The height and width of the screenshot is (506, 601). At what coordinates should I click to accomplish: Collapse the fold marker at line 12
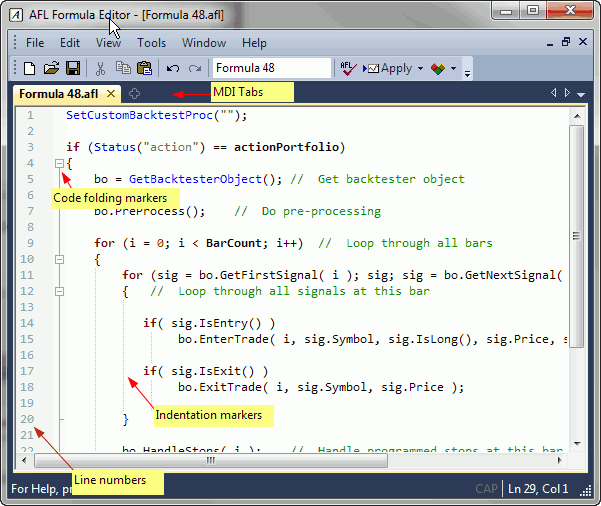pyautogui.click(x=60, y=291)
